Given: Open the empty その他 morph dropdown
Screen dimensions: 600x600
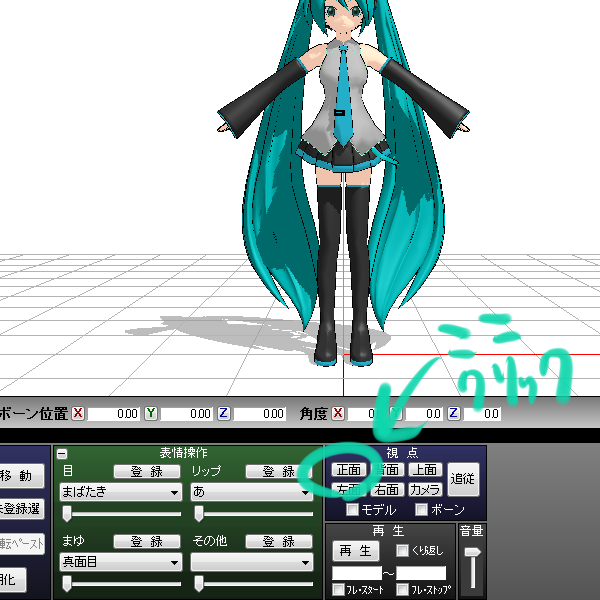Looking at the screenshot, I should pos(252,562).
